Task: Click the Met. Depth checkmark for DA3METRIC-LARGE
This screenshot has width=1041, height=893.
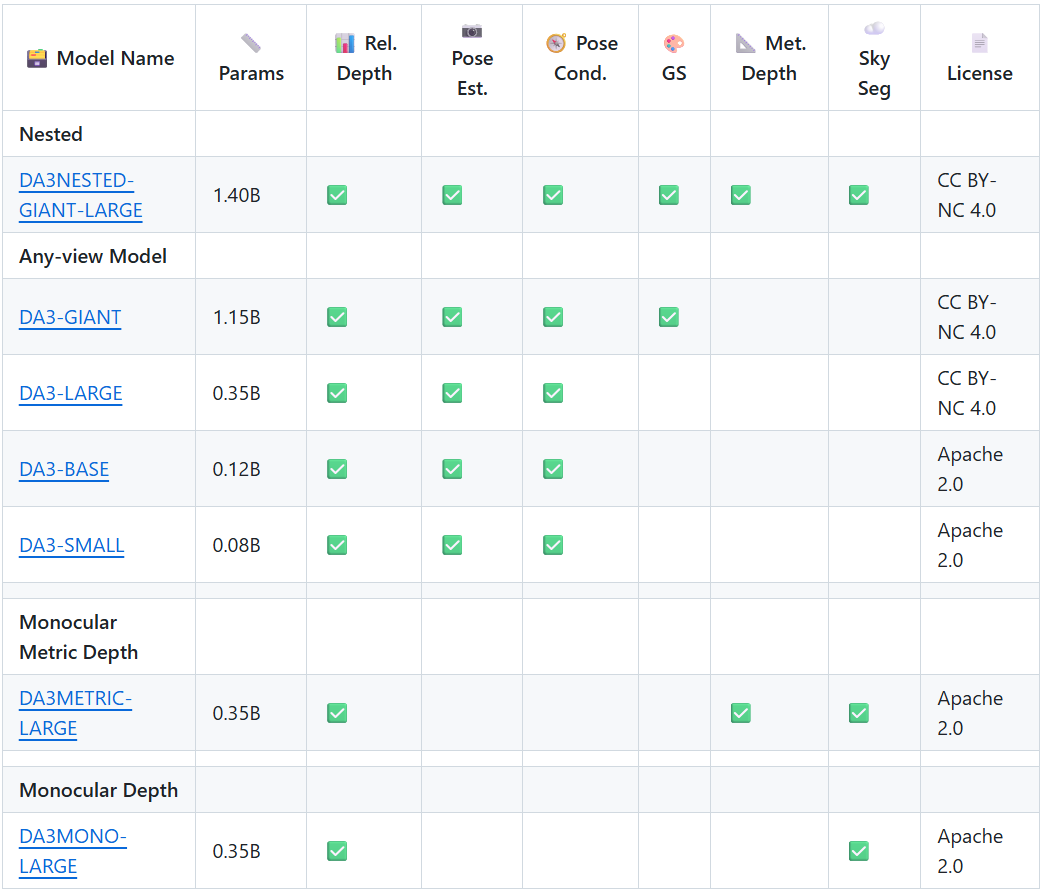Action: 740,713
